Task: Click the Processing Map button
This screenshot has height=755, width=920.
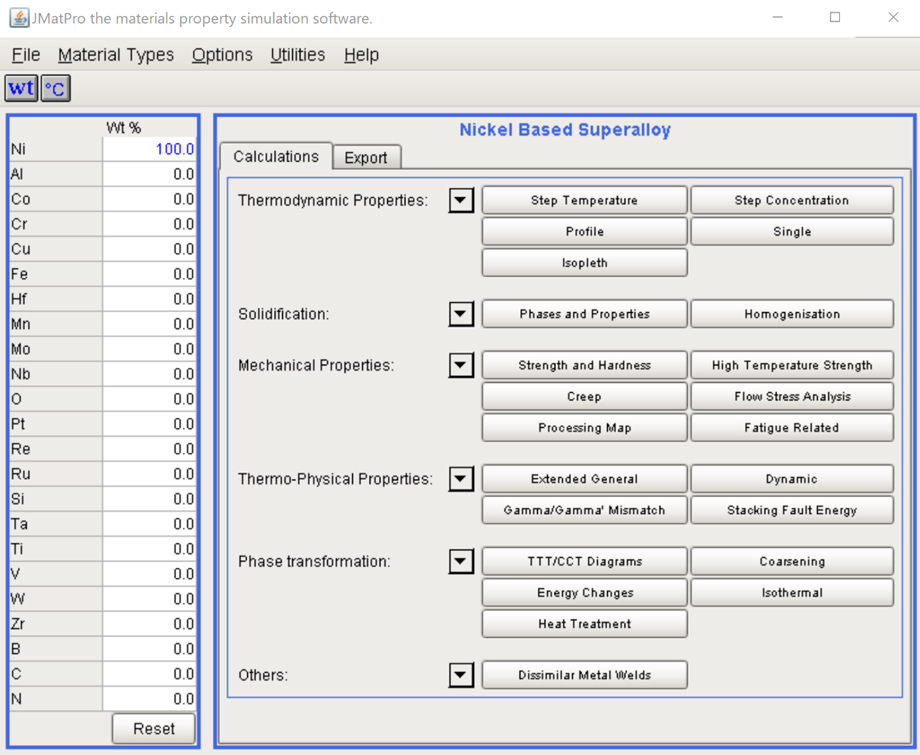Action: (x=584, y=428)
